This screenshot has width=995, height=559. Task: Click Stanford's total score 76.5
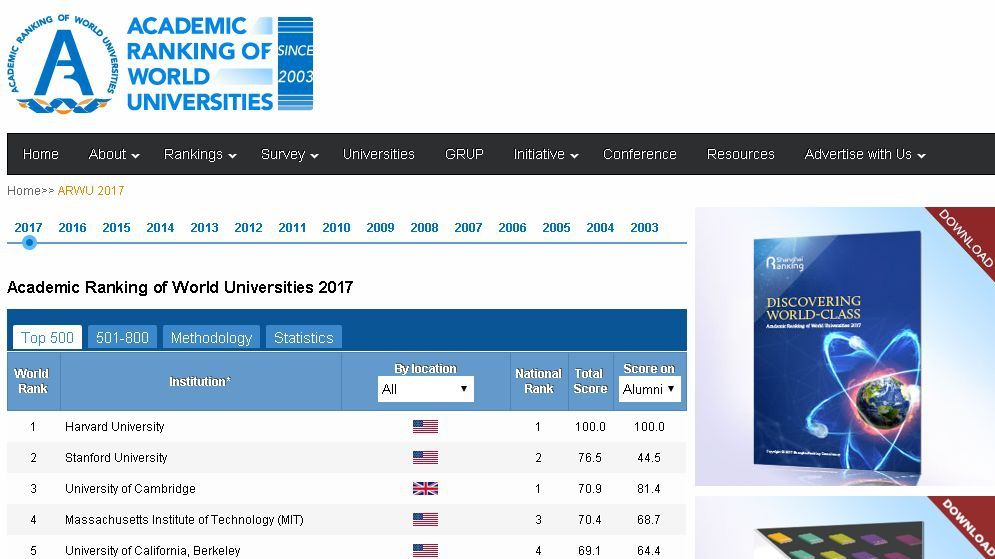pyautogui.click(x=590, y=457)
